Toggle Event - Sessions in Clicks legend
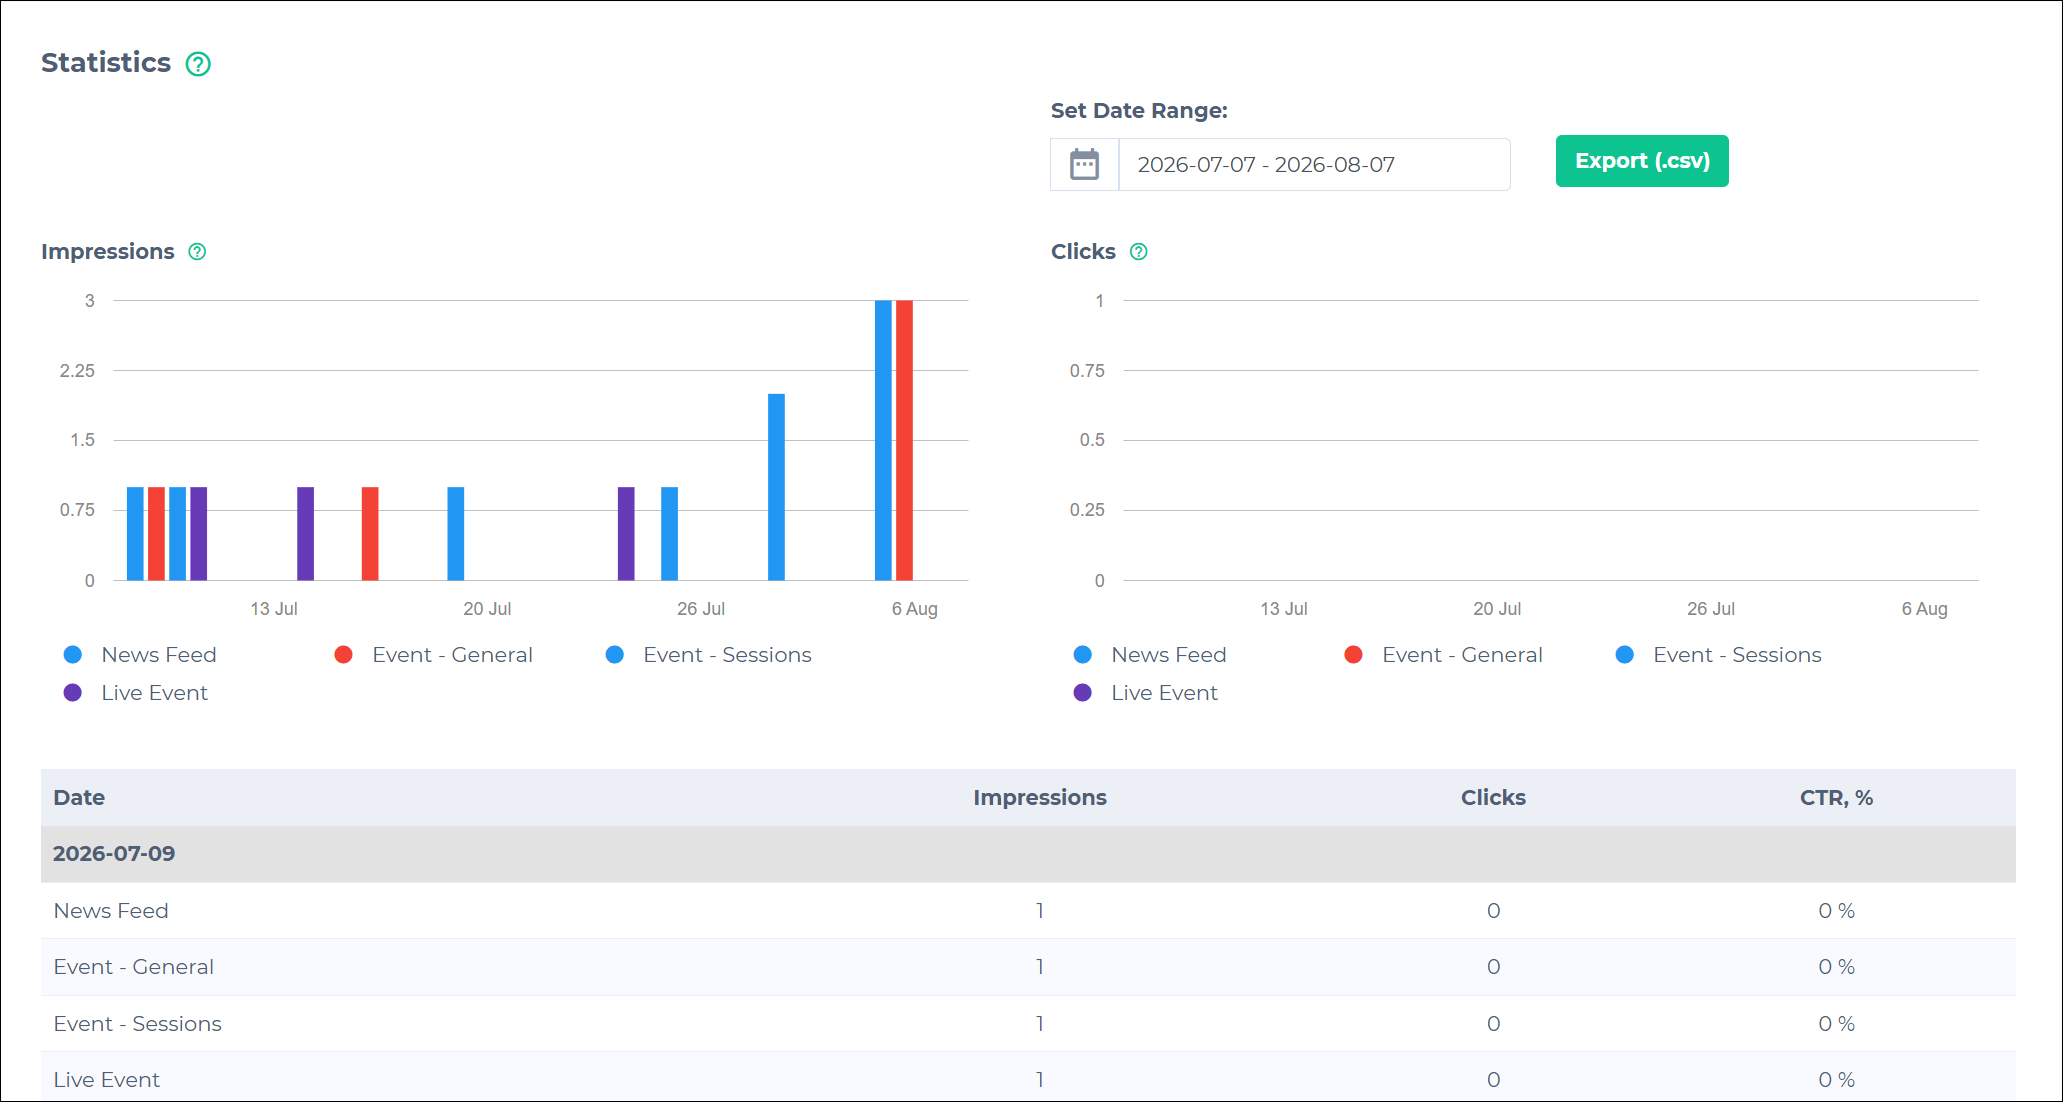Screen dimensions: 2063x1102 click(x=1718, y=655)
